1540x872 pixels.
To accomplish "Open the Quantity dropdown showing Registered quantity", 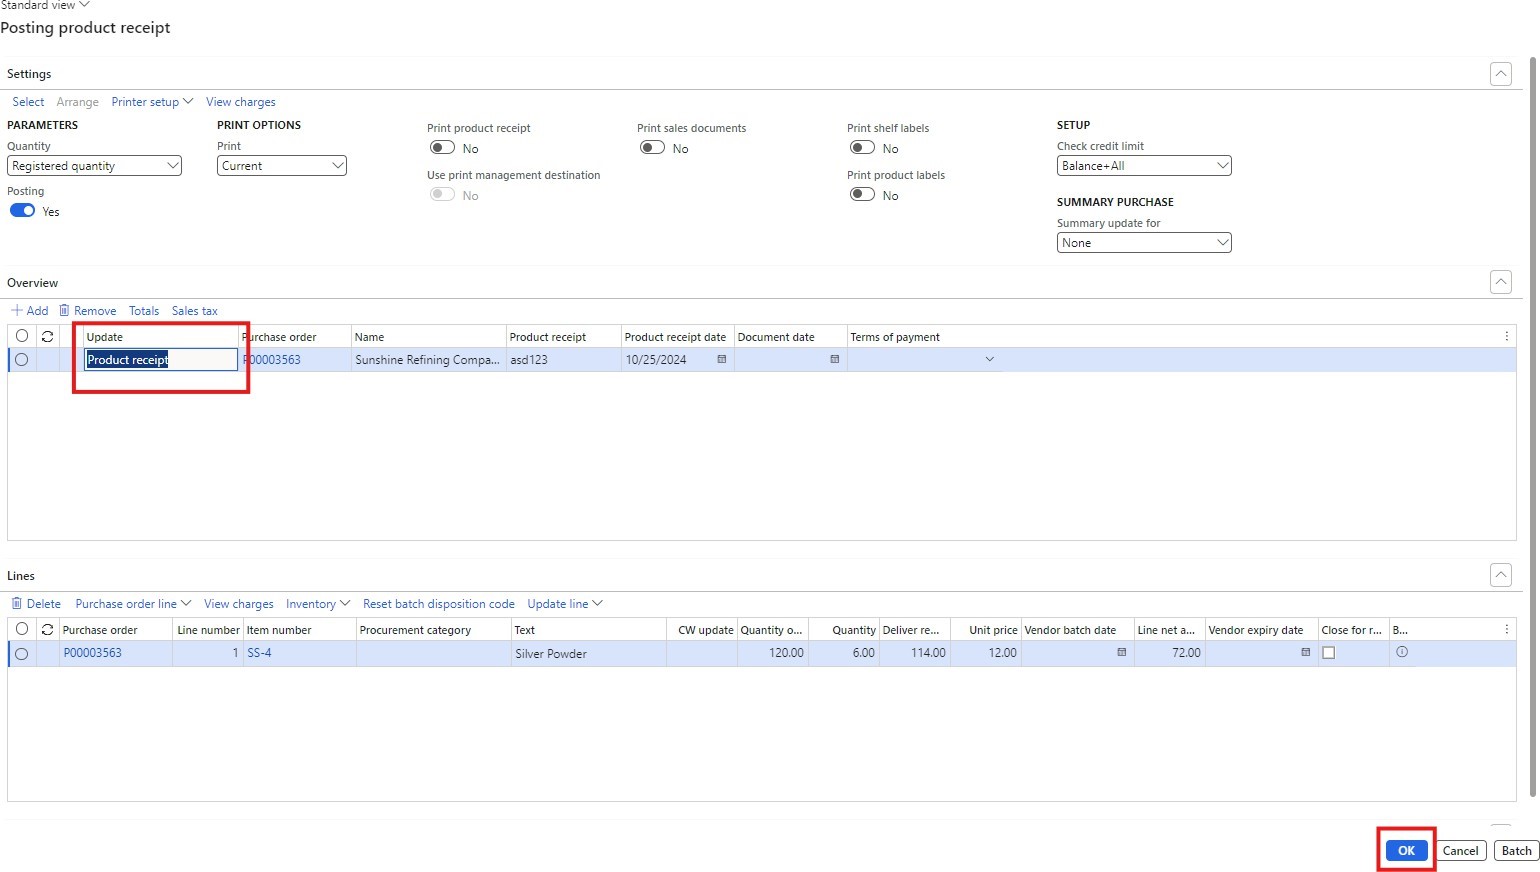I will point(94,166).
